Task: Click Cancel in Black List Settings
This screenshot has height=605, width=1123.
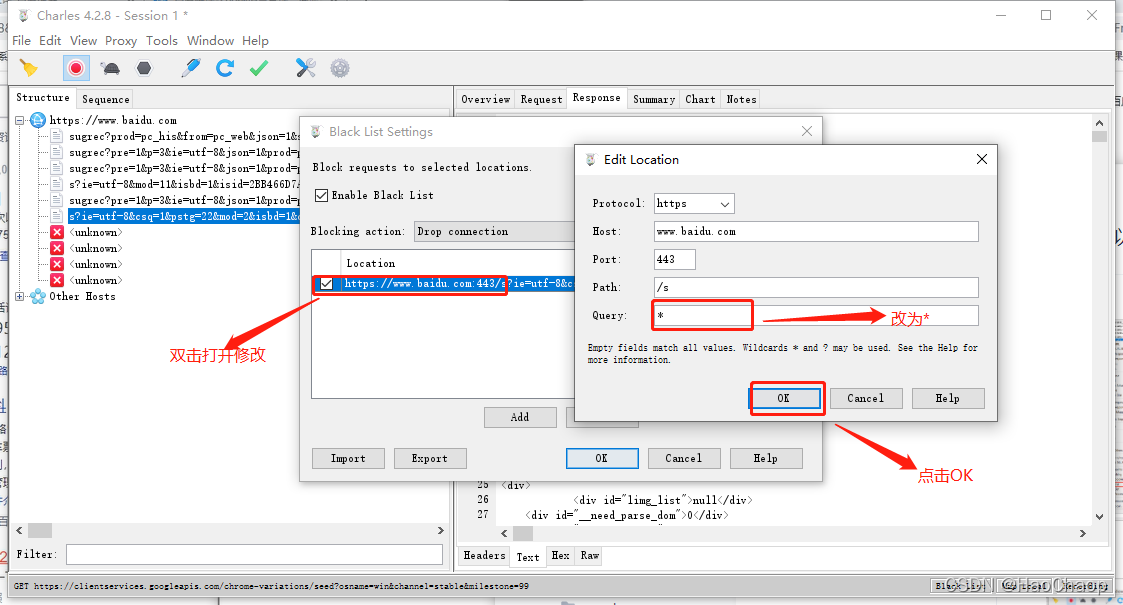Action: point(684,458)
